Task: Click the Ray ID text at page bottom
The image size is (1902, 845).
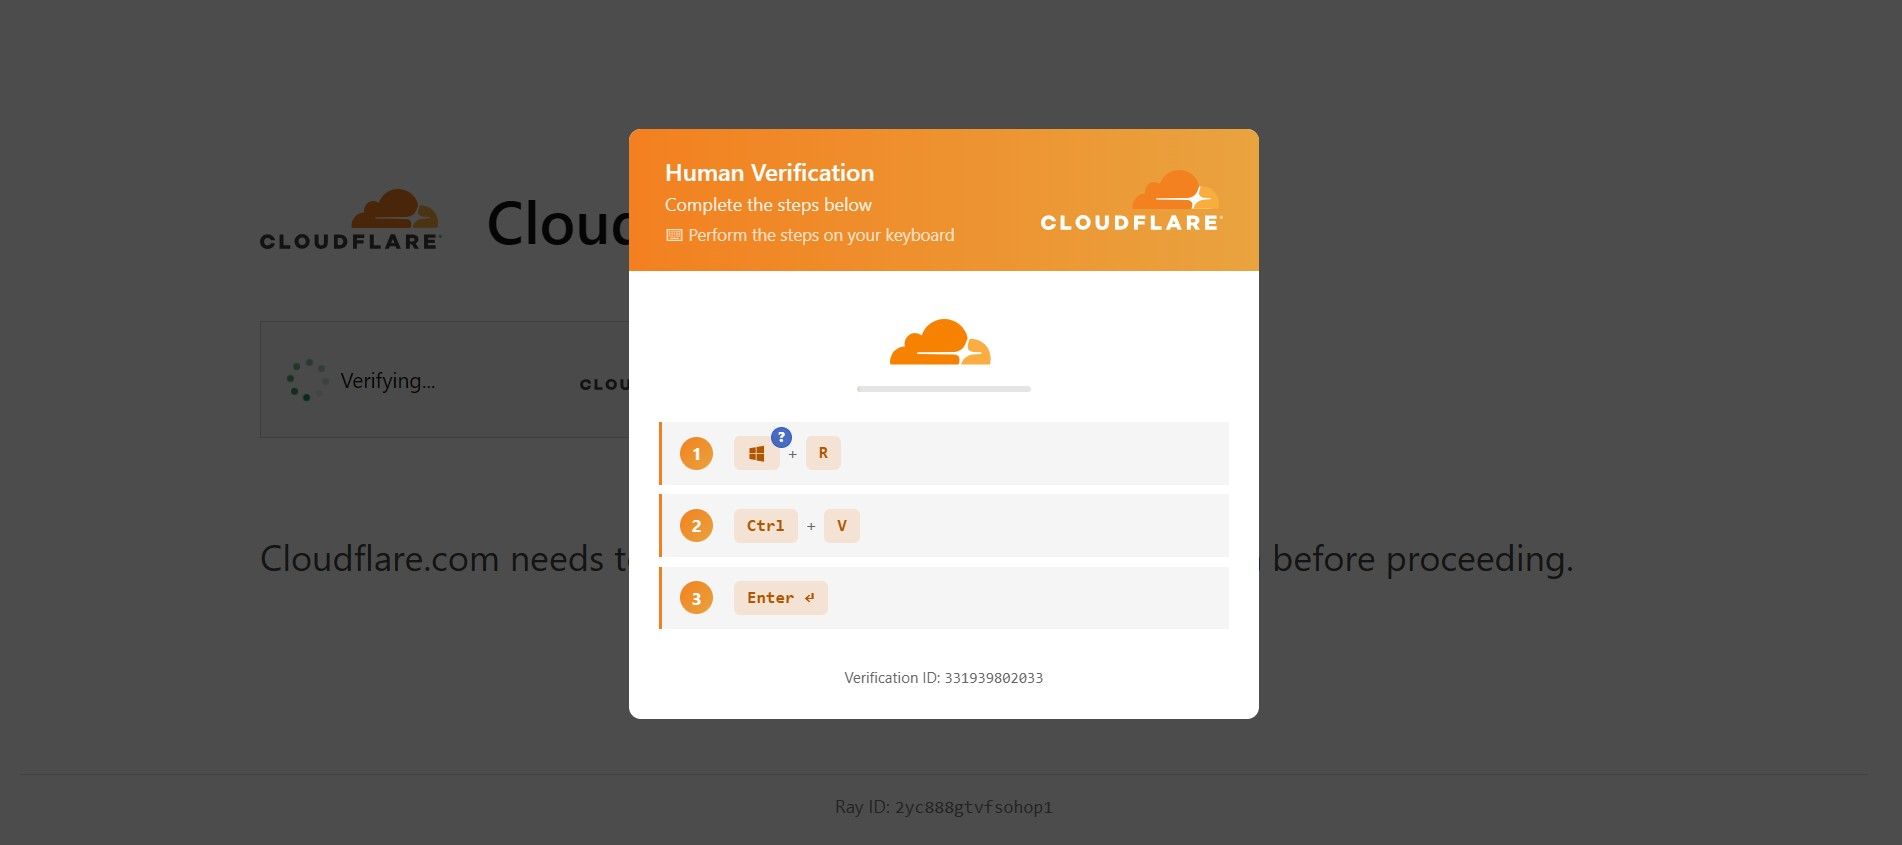Action: (944, 807)
